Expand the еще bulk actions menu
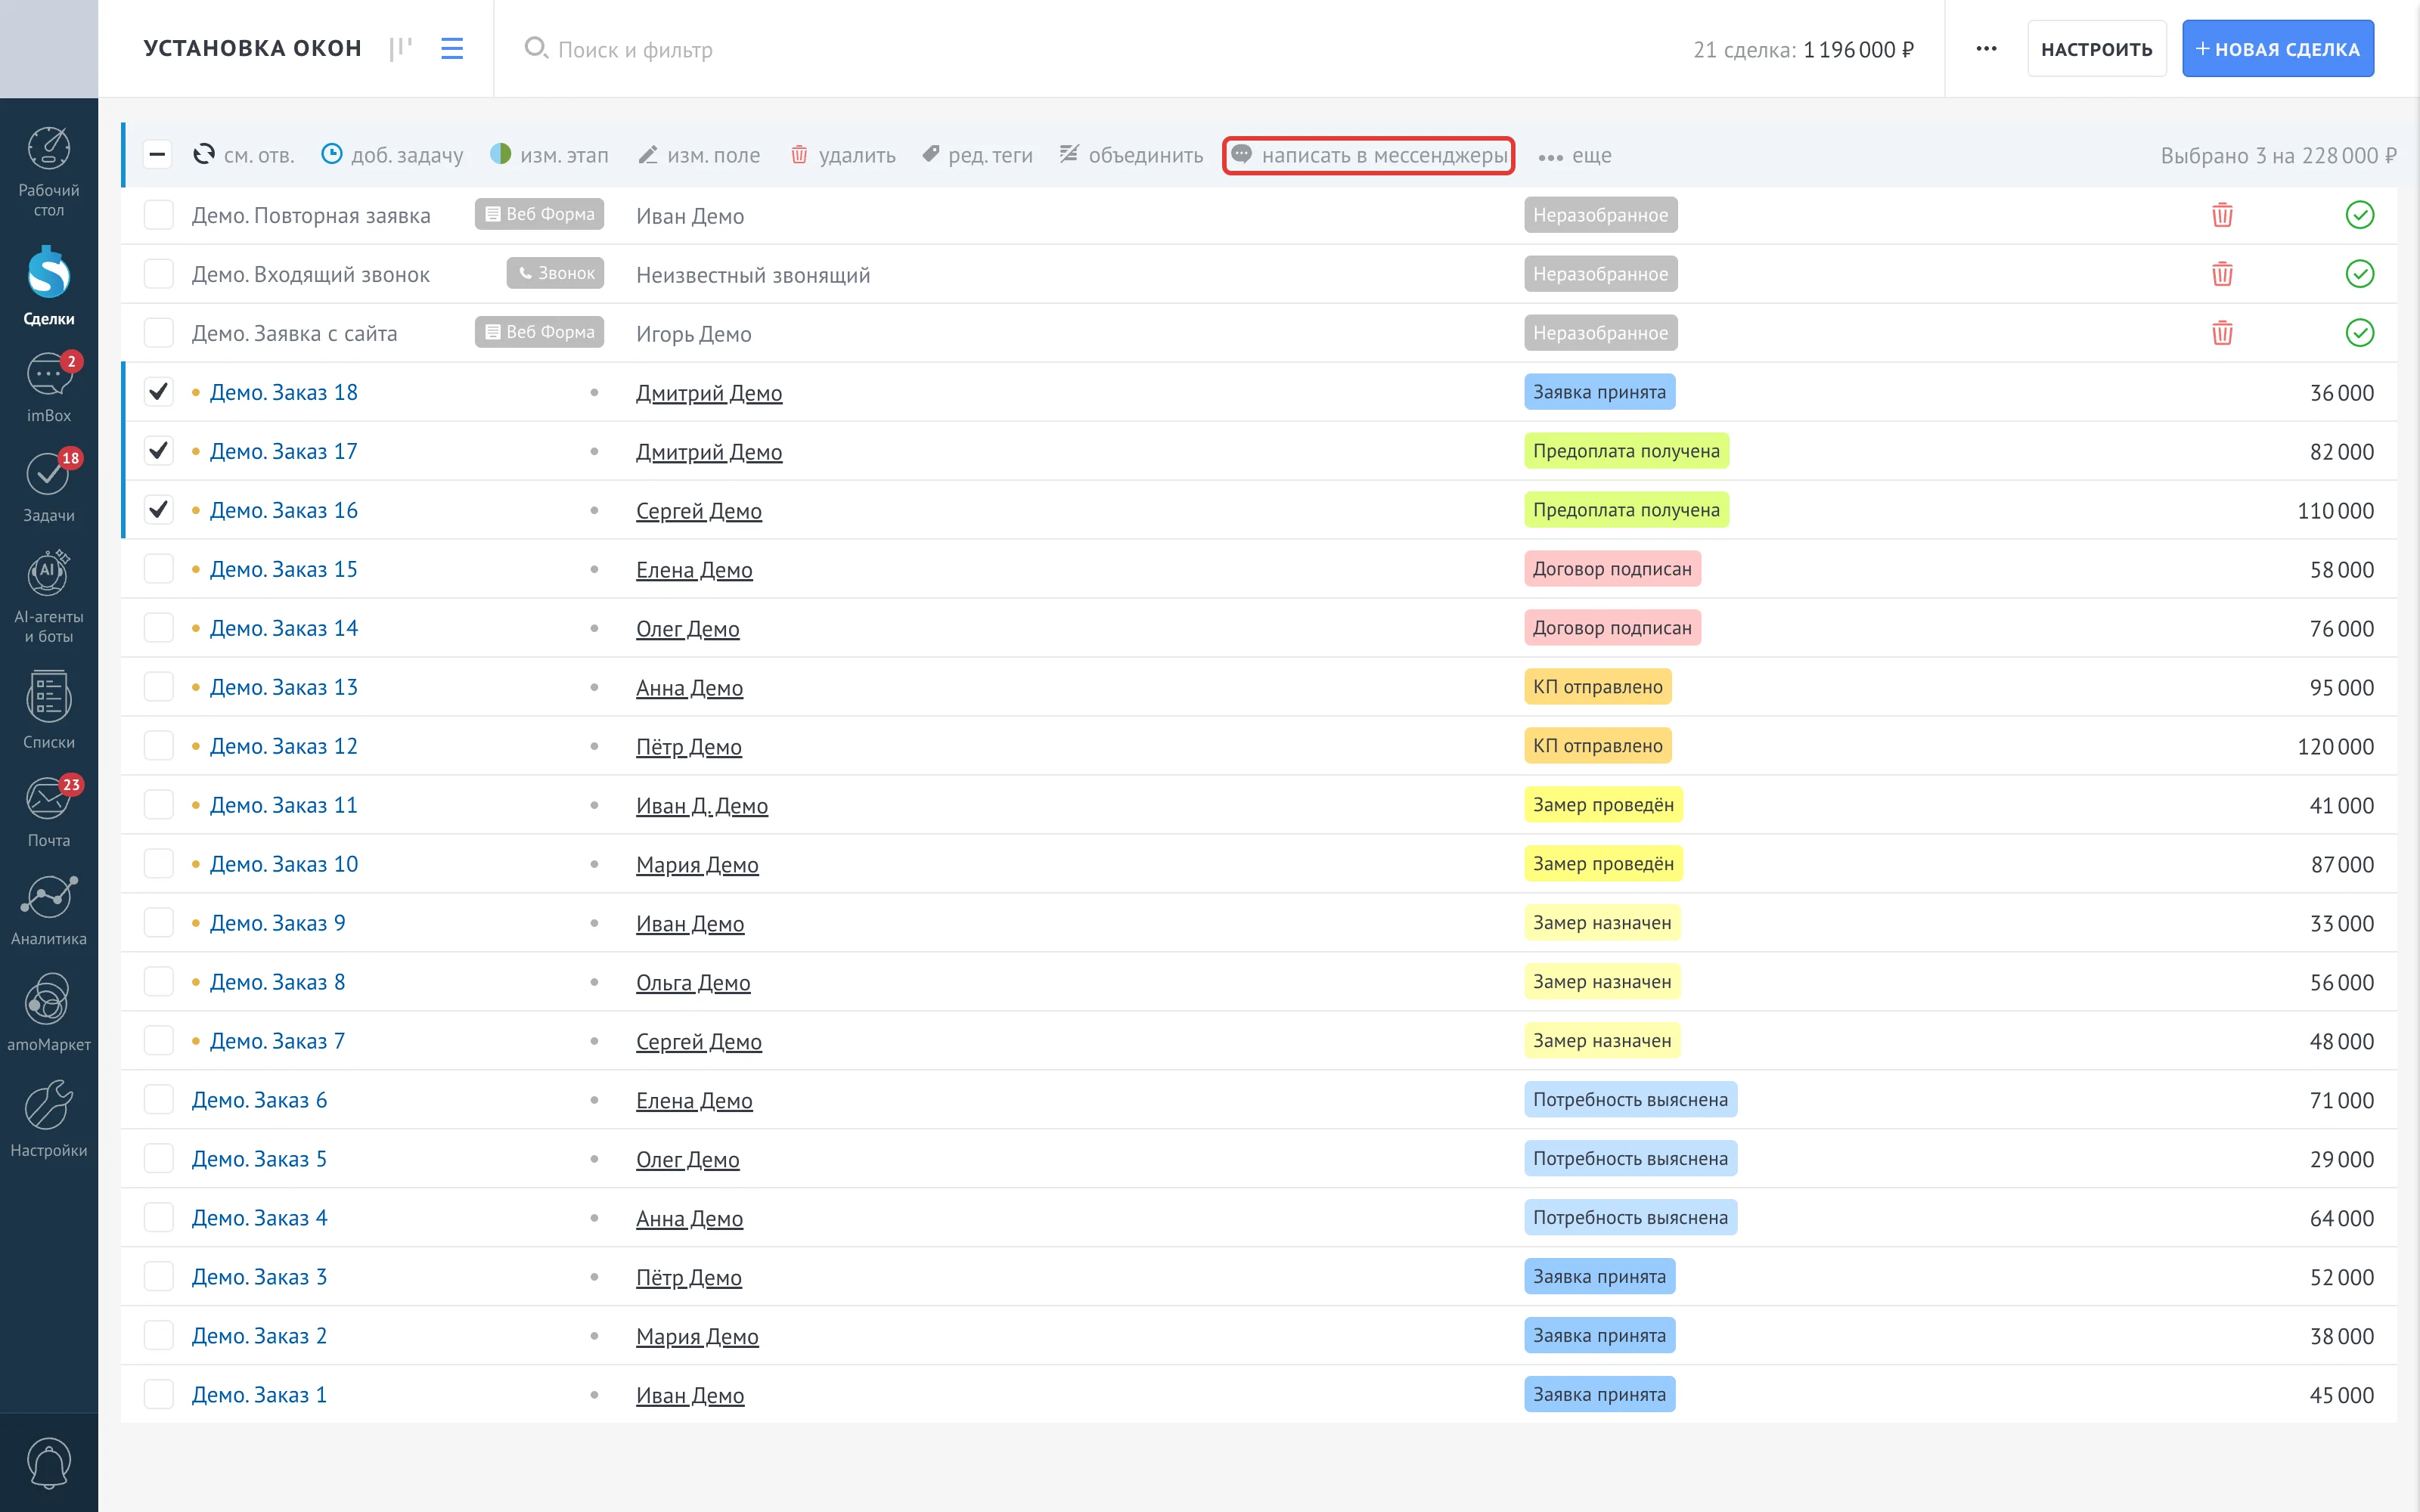Screen dimensions: 2420x1512 1575,155
